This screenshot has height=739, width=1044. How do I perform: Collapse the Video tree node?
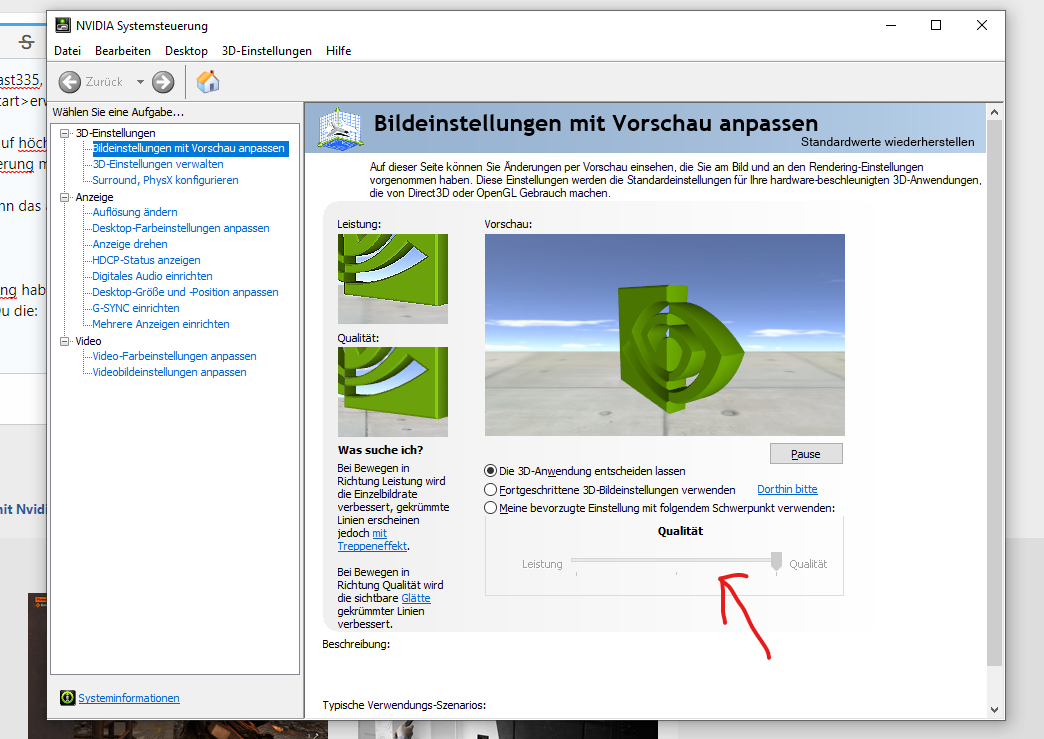coord(65,341)
